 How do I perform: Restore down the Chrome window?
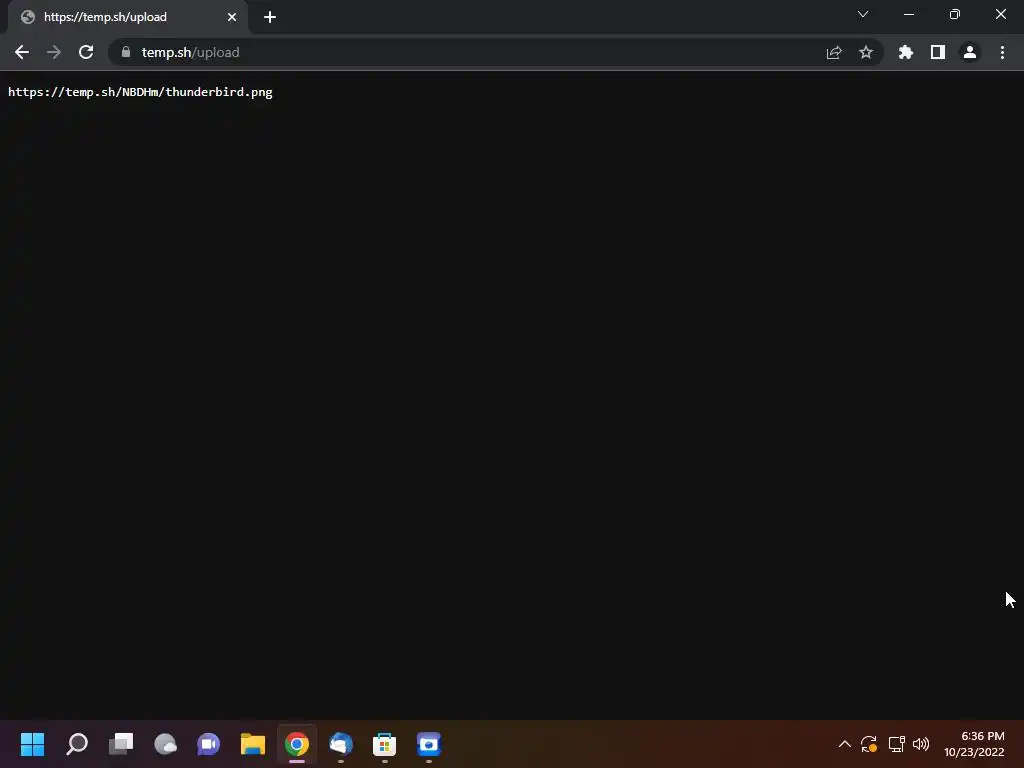coord(955,14)
